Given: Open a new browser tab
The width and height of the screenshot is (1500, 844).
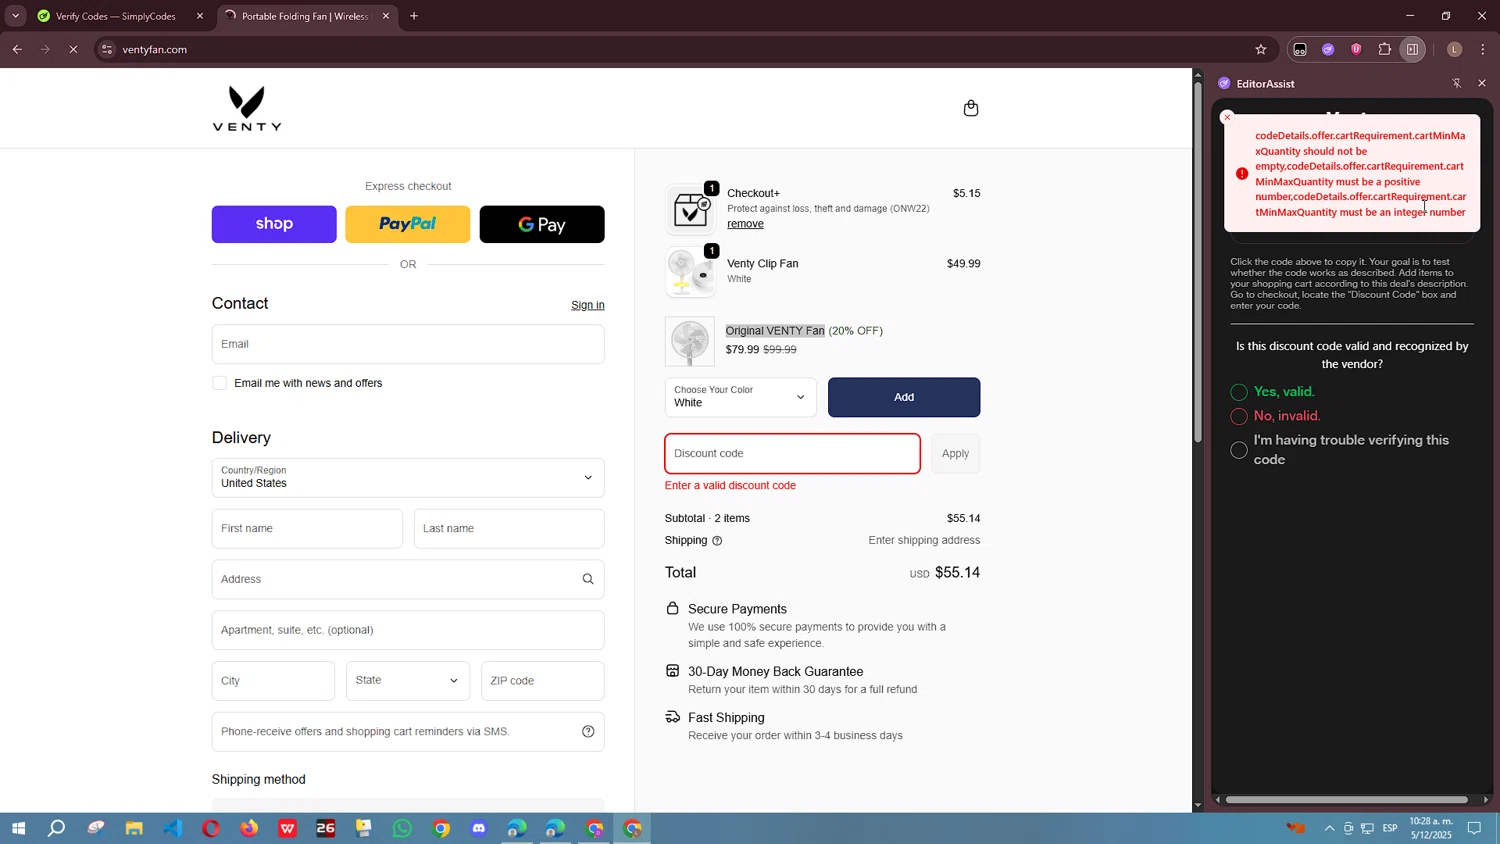Looking at the screenshot, I should (x=414, y=16).
